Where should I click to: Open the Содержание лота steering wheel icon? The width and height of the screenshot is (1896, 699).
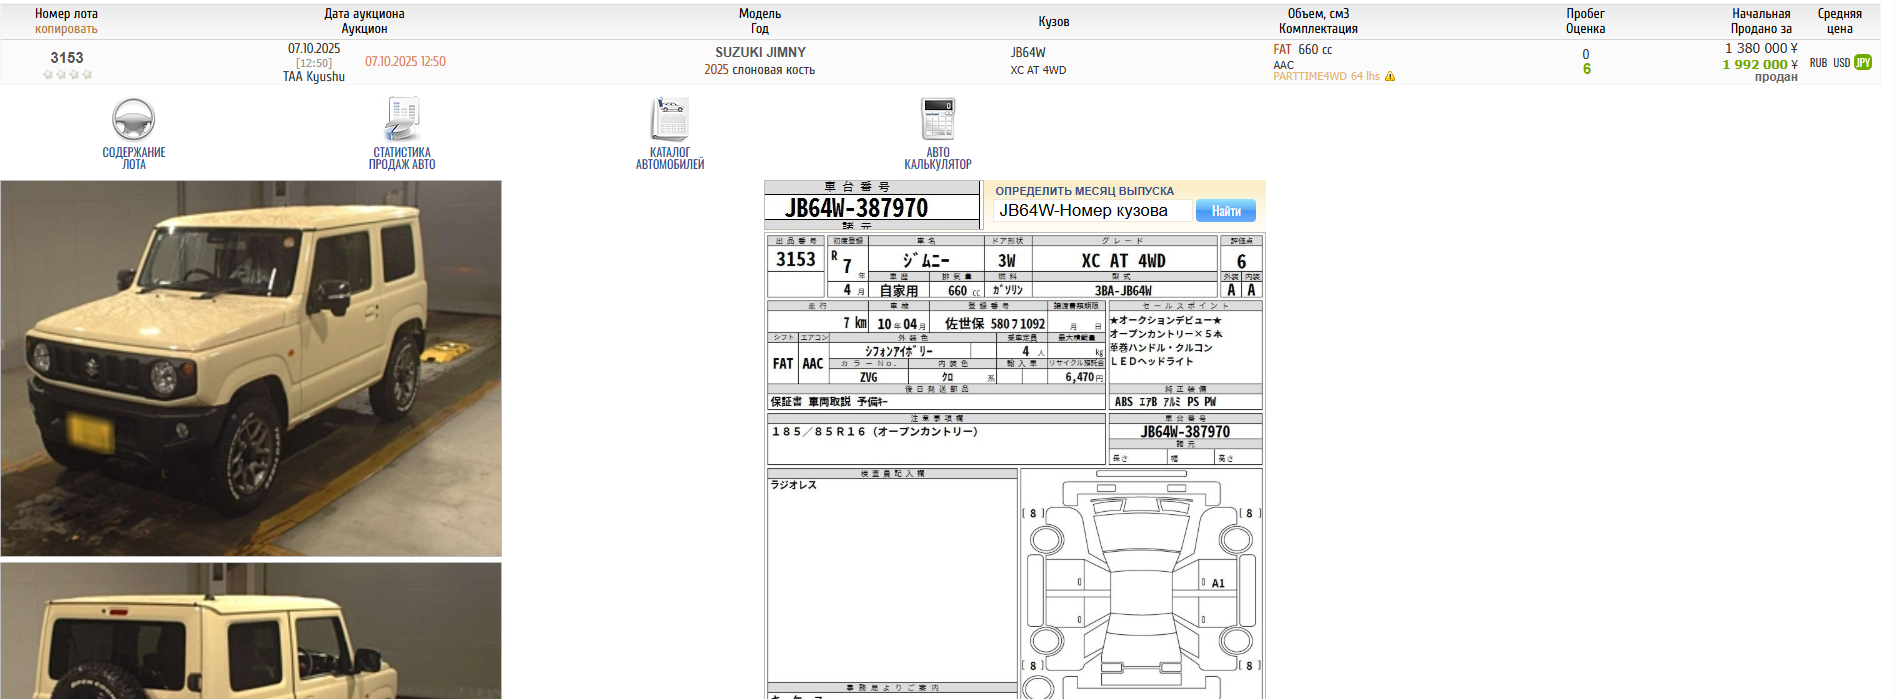pyautogui.click(x=133, y=121)
